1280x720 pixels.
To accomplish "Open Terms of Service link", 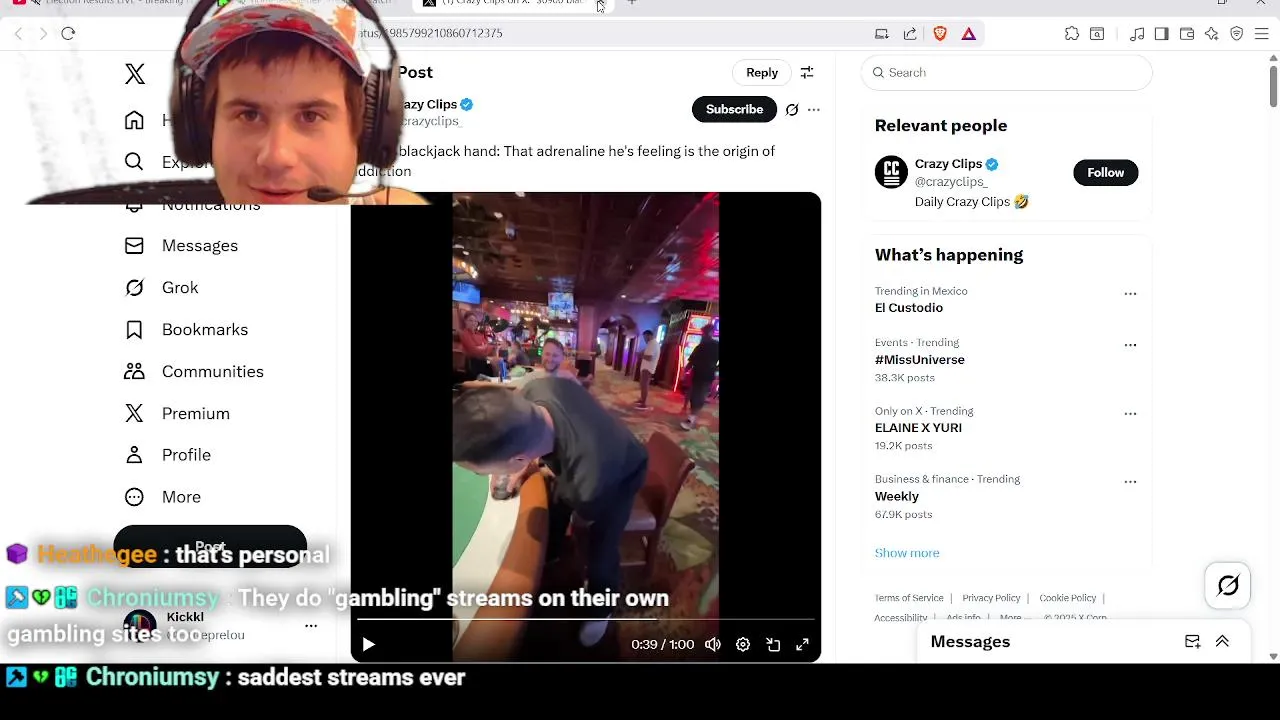I will tap(909, 598).
